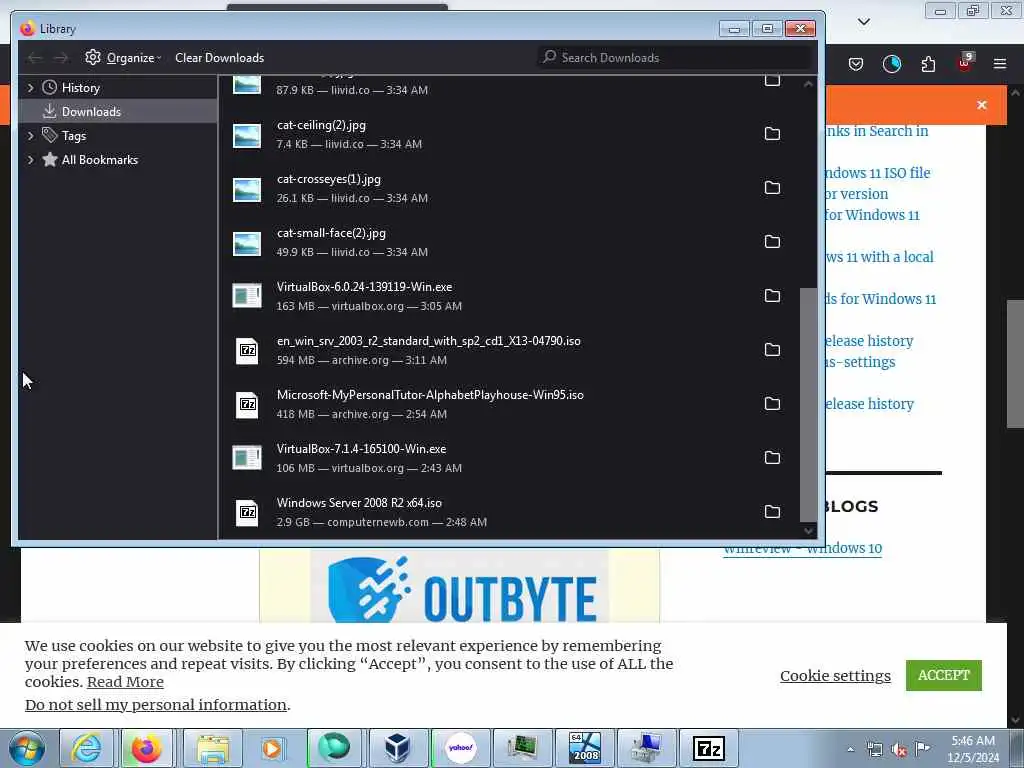Launch Internet Explorer from taskbar
The height and width of the screenshot is (768, 1024).
pyautogui.click(x=87, y=748)
